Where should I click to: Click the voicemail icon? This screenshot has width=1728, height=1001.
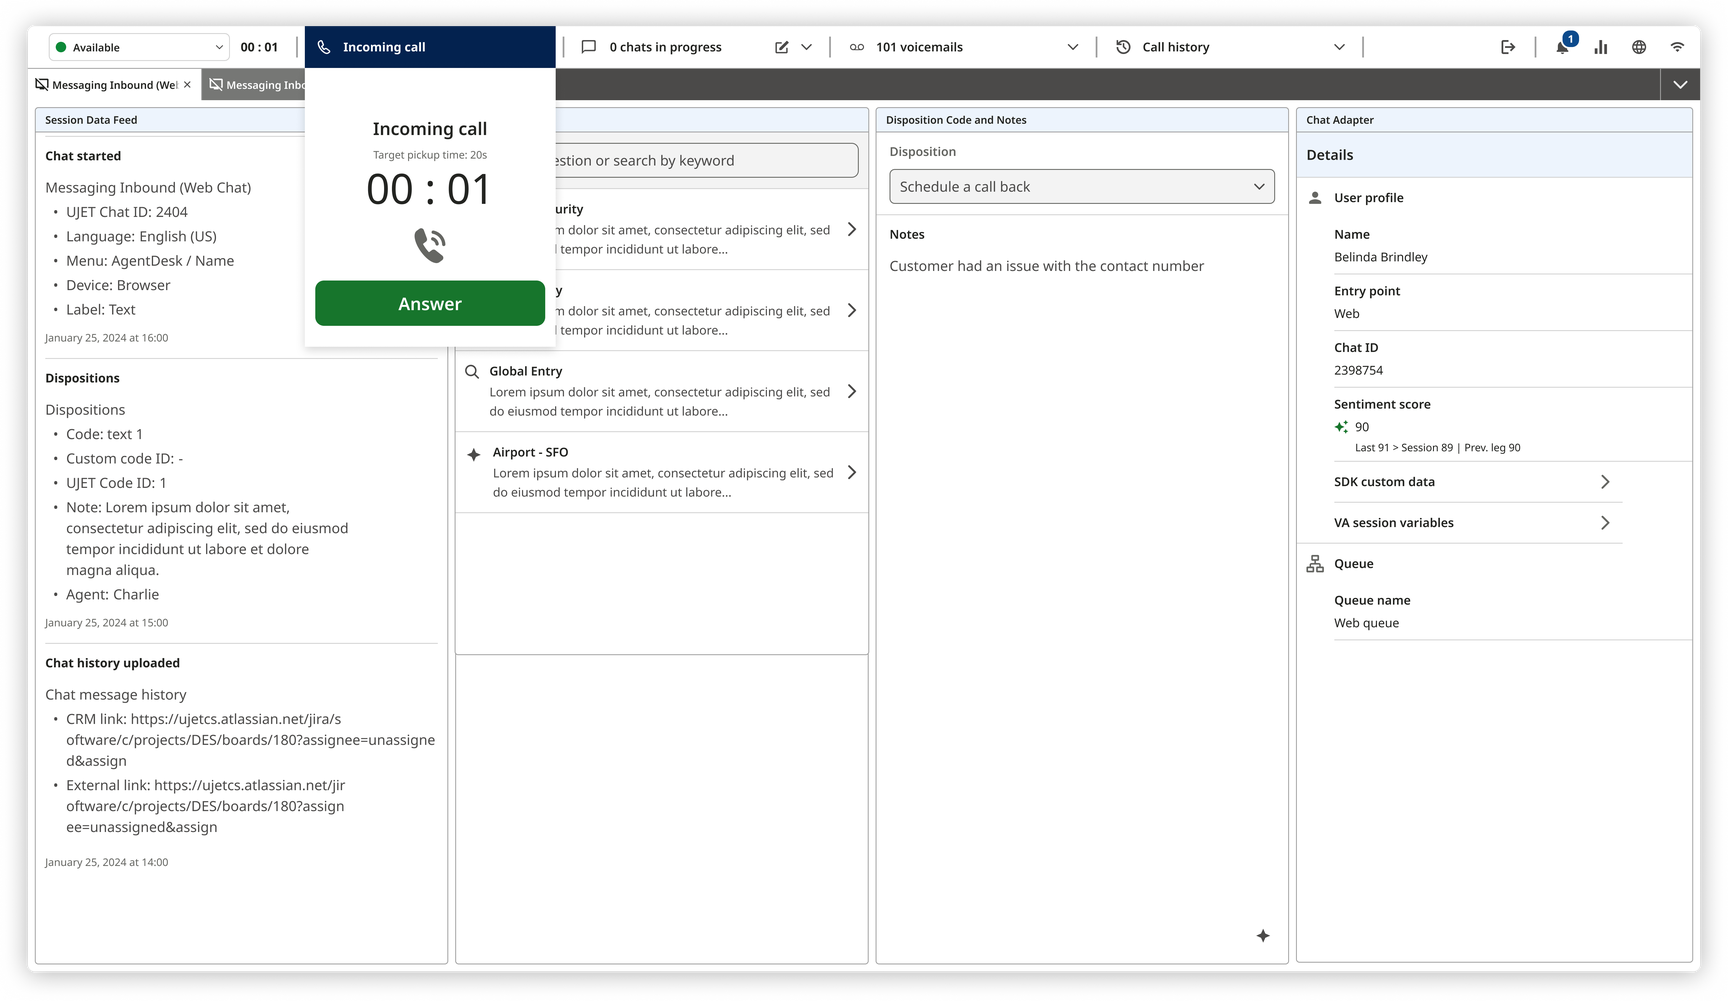click(857, 47)
